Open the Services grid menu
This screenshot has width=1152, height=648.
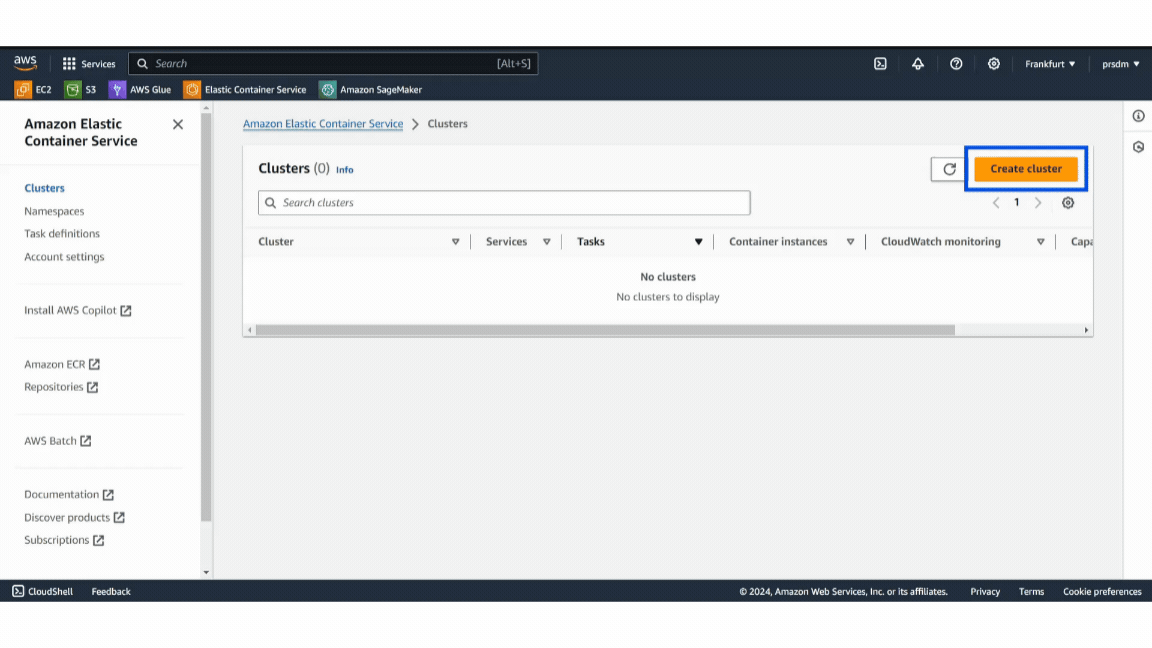coord(89,64)
